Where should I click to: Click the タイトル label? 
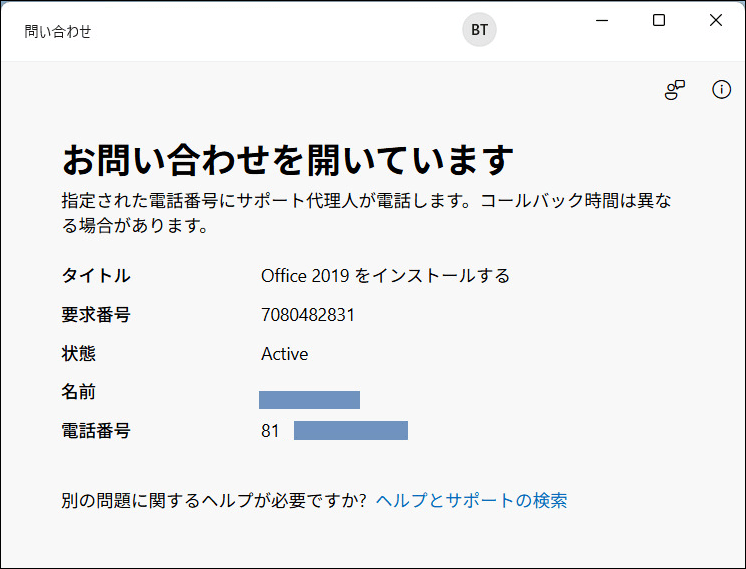(x=96, y=276)
